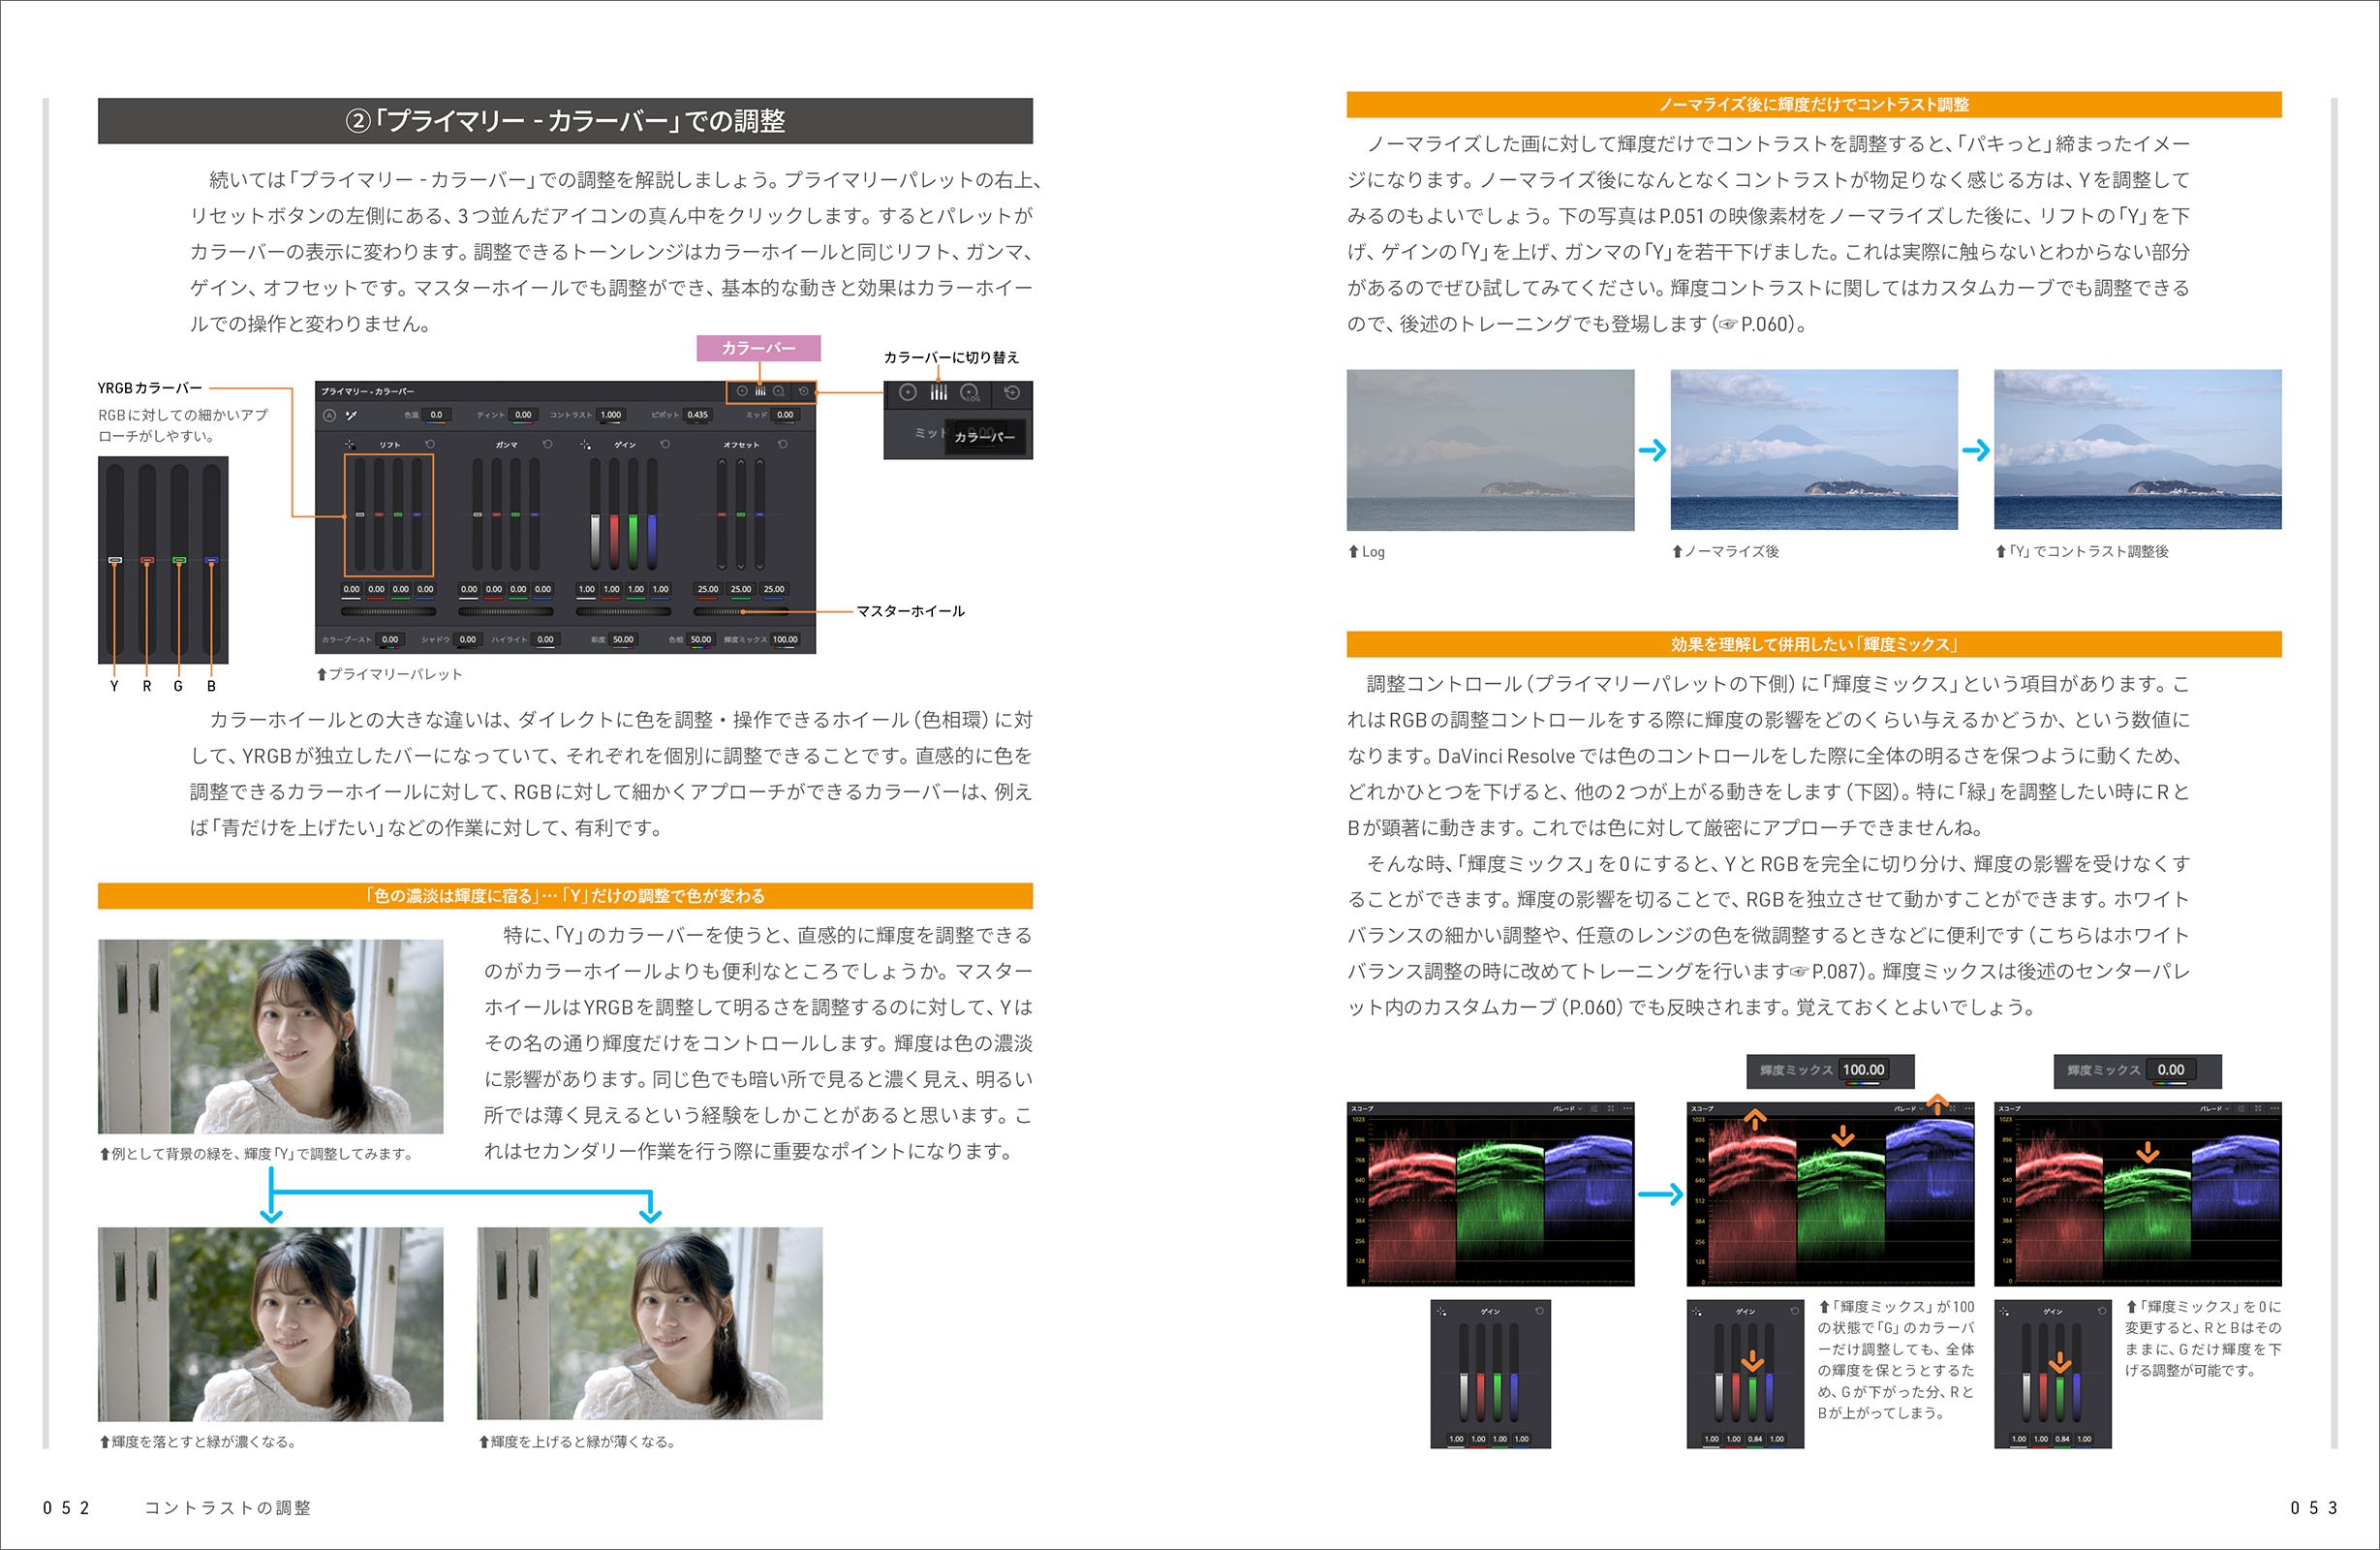The image size is (2380, 1550).
Task: Click the black point picker beside リフト
Action: click(349, 444)
